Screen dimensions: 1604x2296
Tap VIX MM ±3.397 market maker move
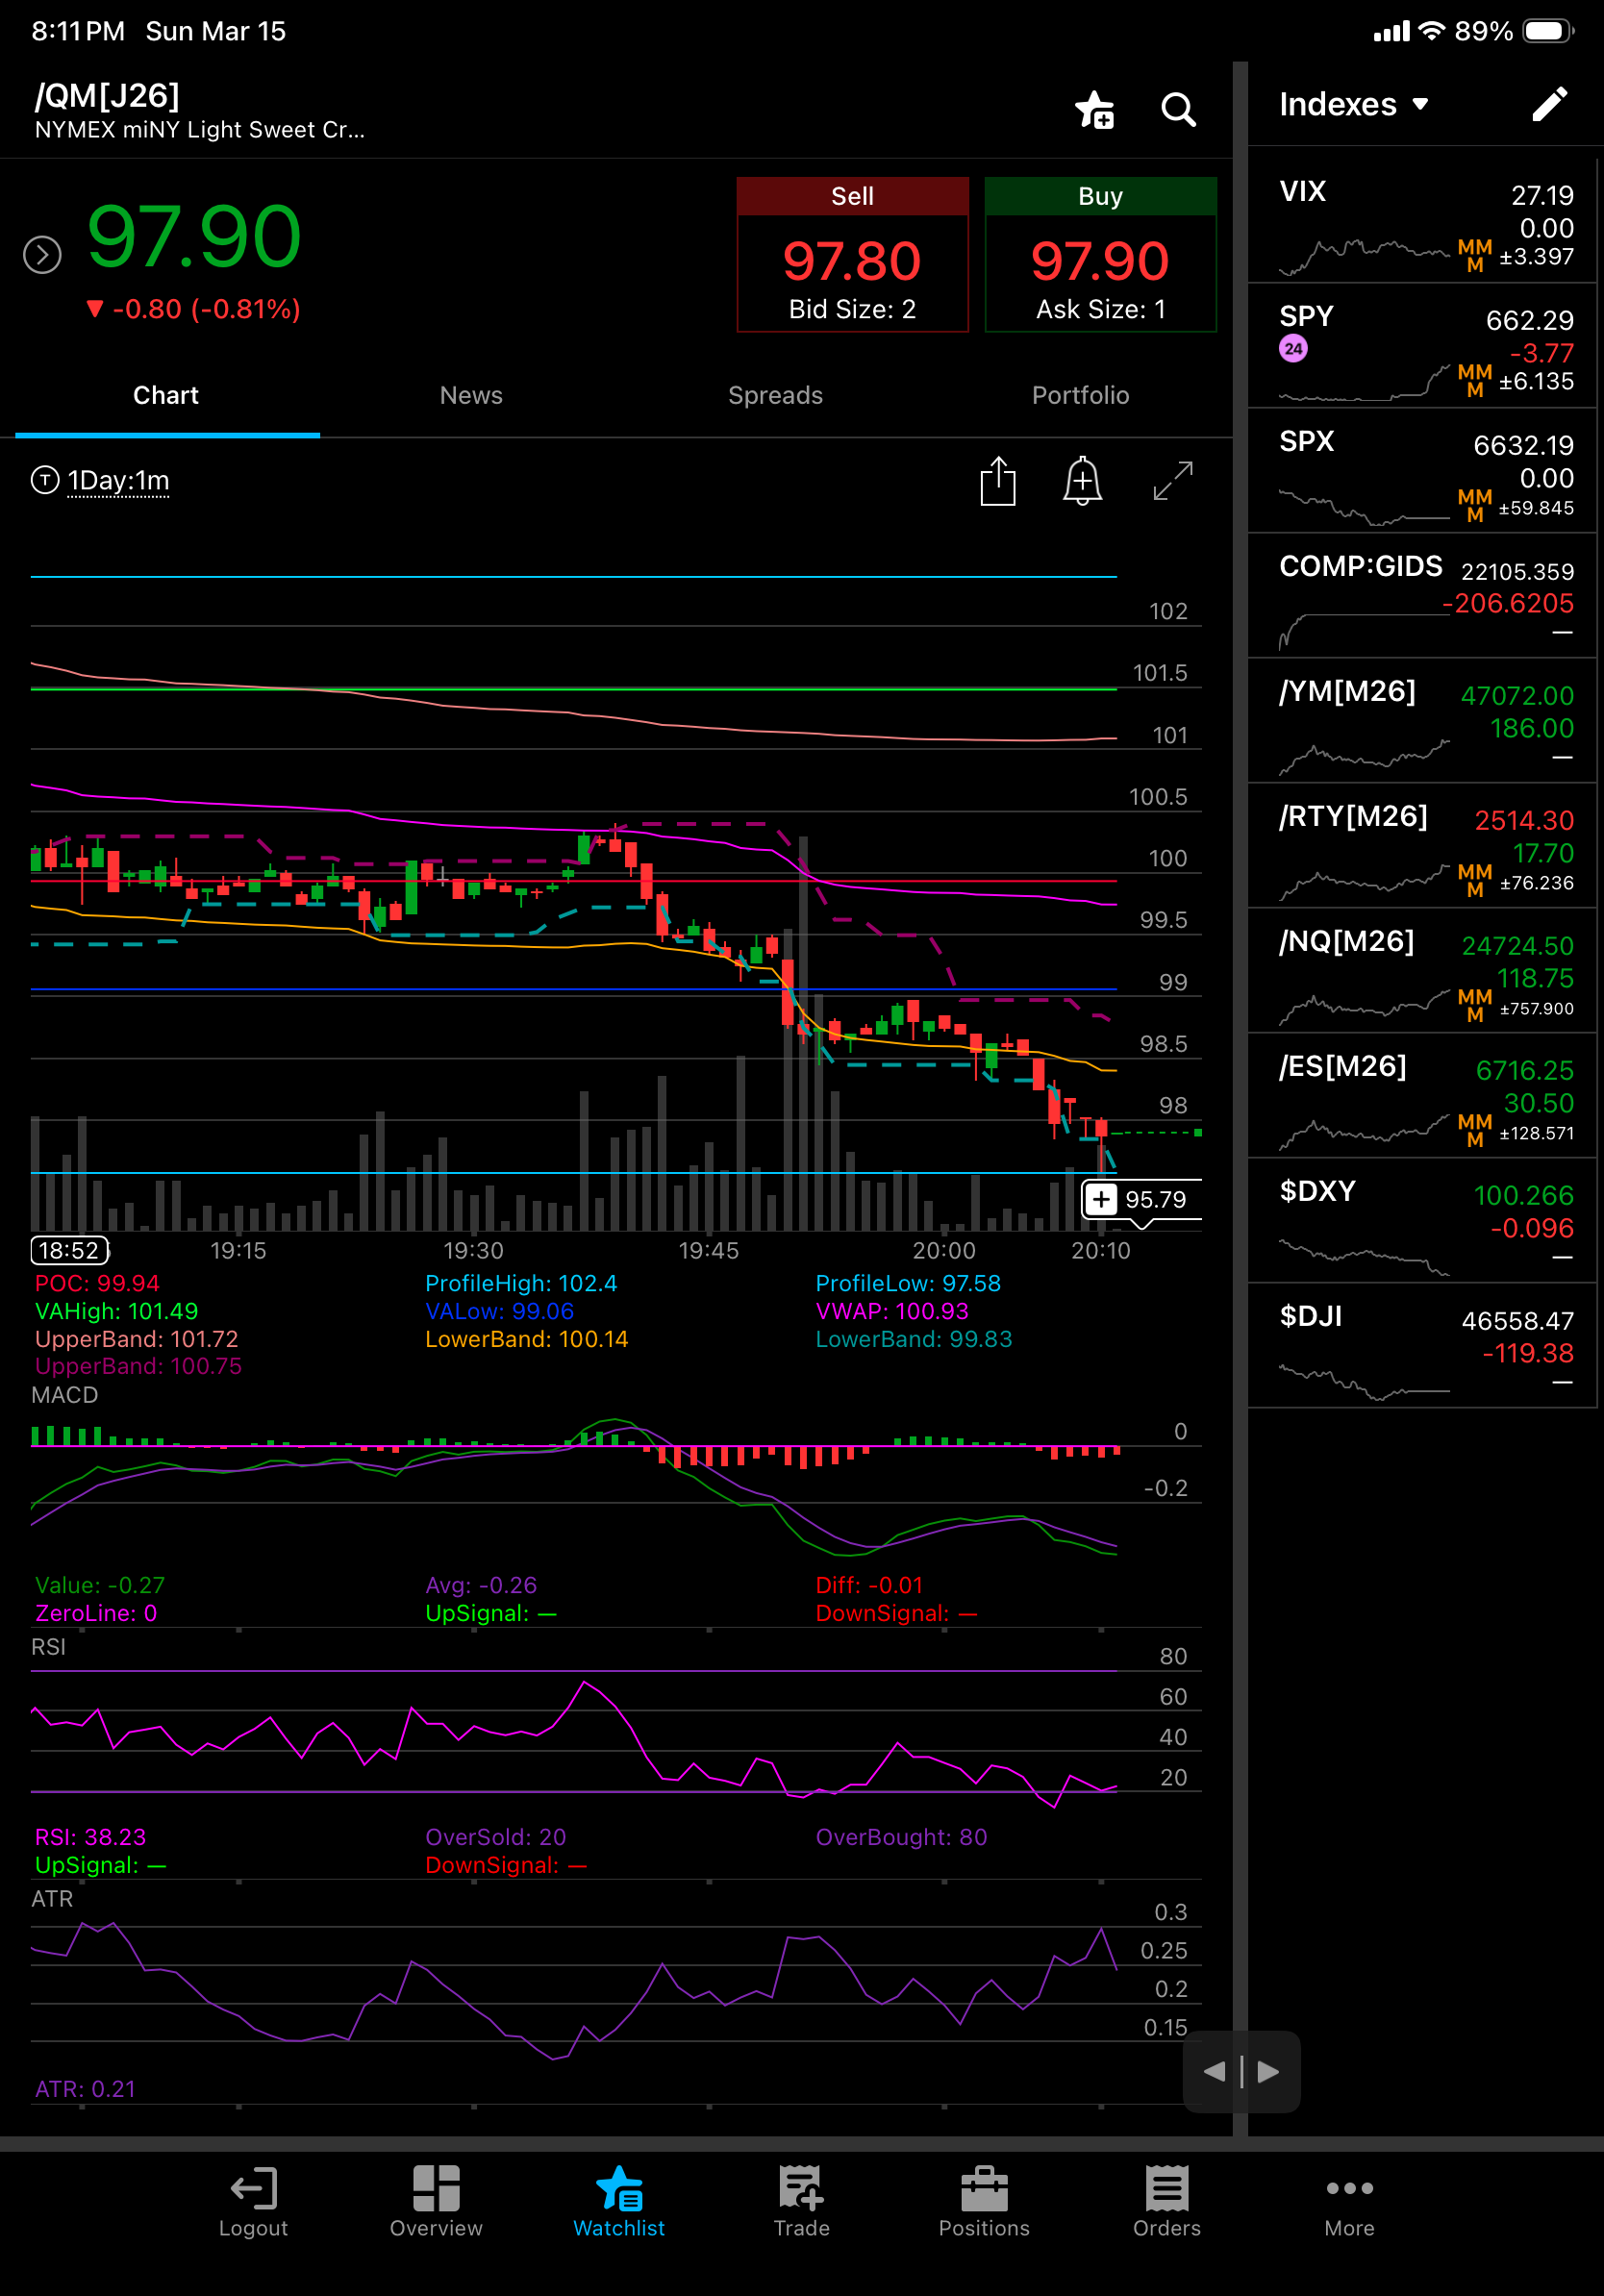[x=1516, y=256]
